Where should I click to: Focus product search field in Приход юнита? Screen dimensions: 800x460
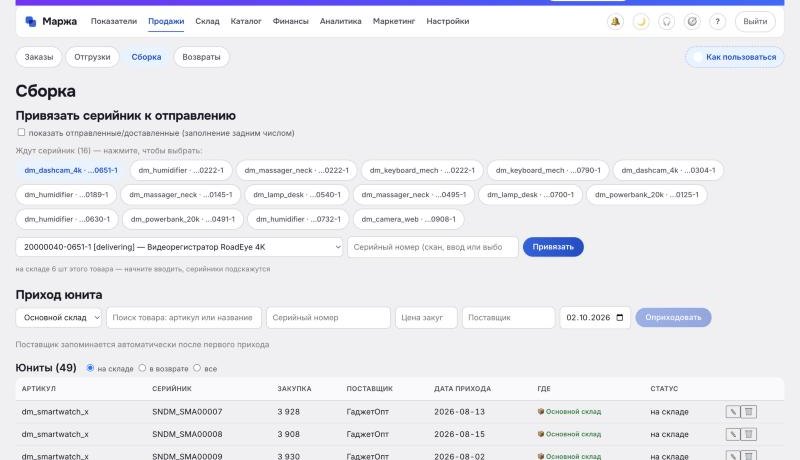pos(184,317)
